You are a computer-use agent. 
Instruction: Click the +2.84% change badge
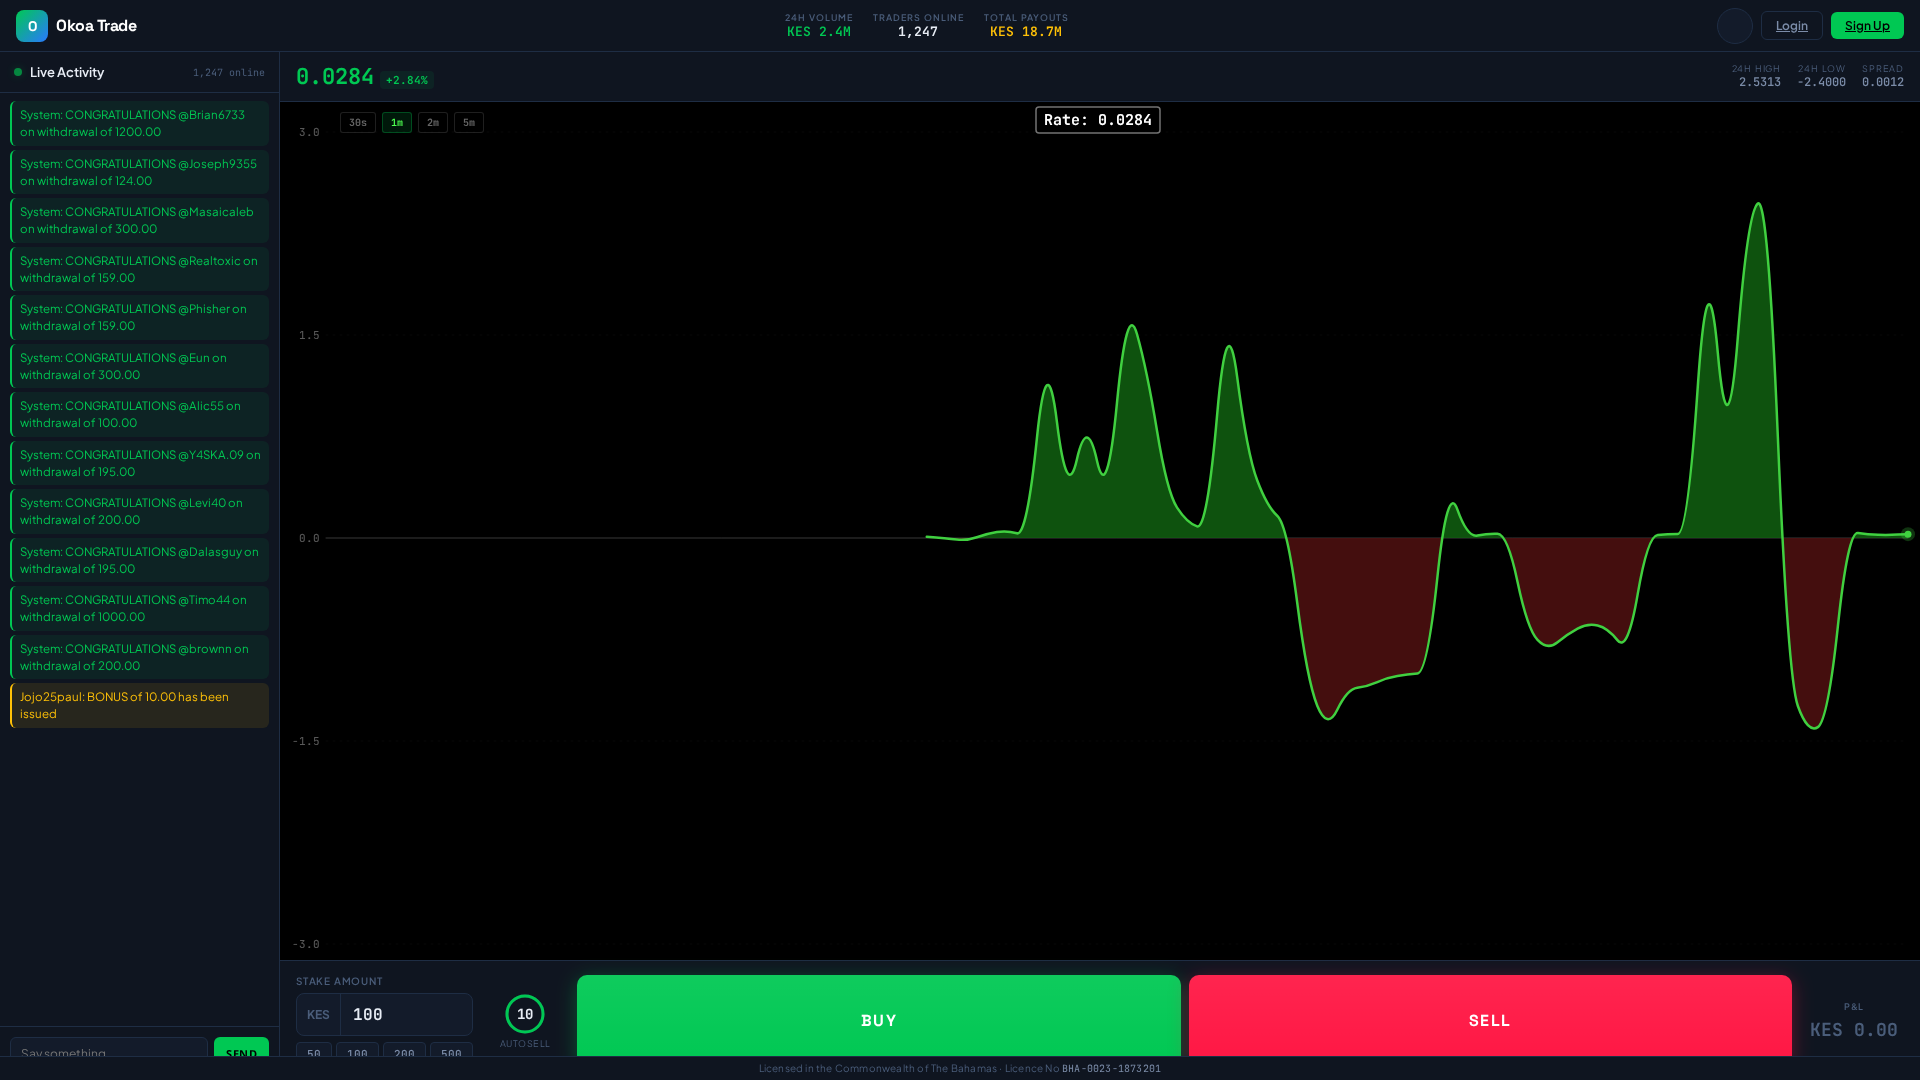coord(407,80)
